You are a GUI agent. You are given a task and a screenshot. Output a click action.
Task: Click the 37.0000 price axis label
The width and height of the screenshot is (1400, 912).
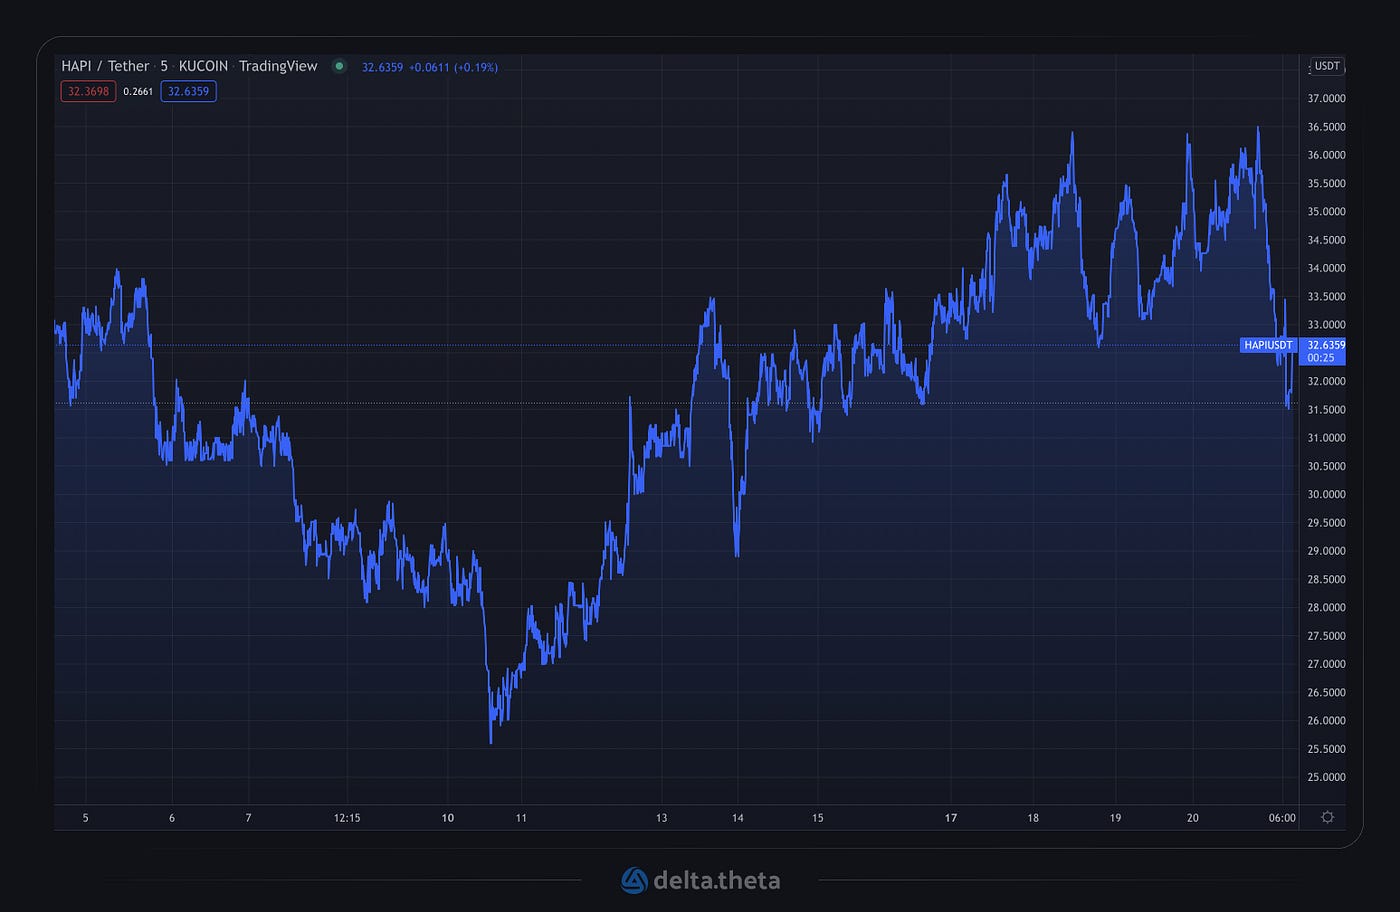1326,98
